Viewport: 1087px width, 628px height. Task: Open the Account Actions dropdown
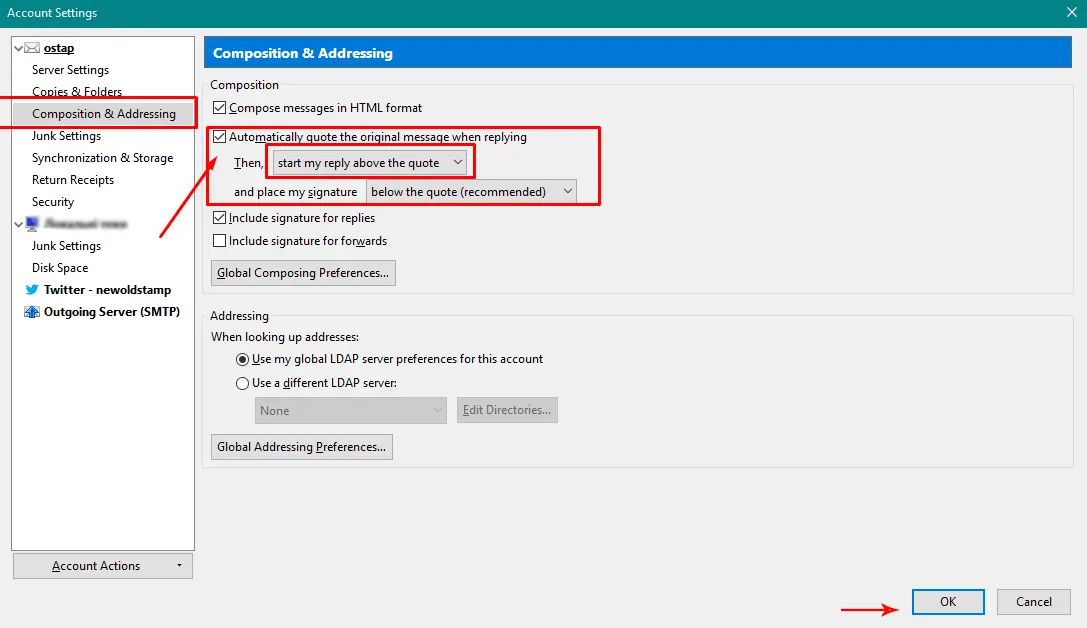103,566
